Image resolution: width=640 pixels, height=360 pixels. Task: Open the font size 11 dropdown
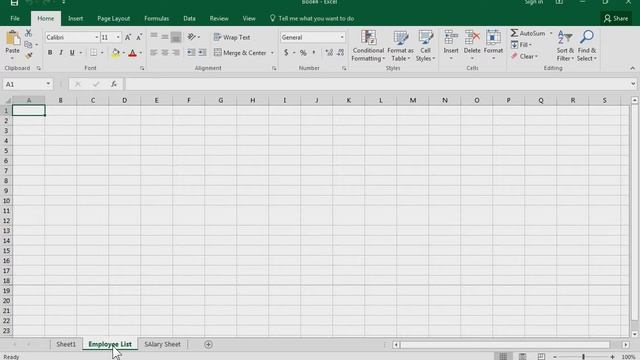pos(118,37)
